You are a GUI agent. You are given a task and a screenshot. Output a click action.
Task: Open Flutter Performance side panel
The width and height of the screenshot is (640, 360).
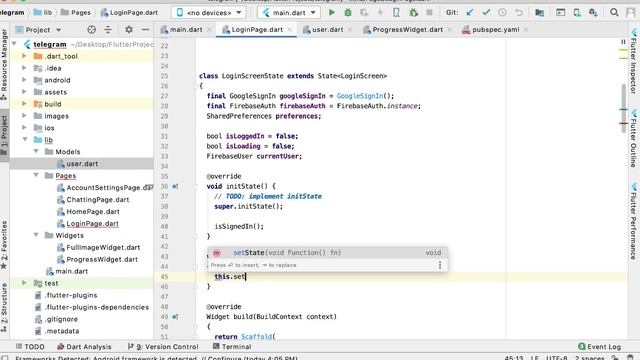633,221
